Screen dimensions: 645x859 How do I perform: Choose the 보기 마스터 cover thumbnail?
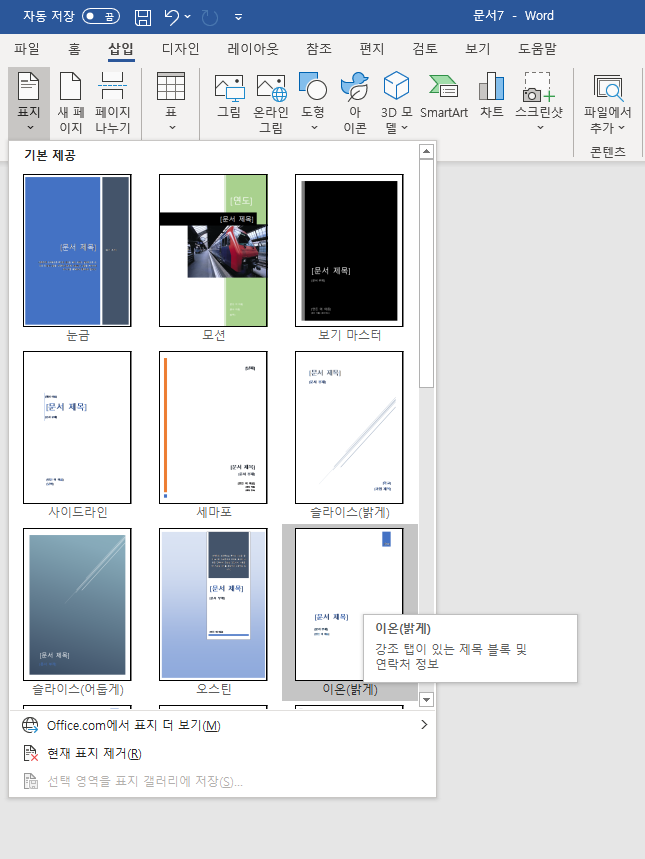click(x=349, y=250)
